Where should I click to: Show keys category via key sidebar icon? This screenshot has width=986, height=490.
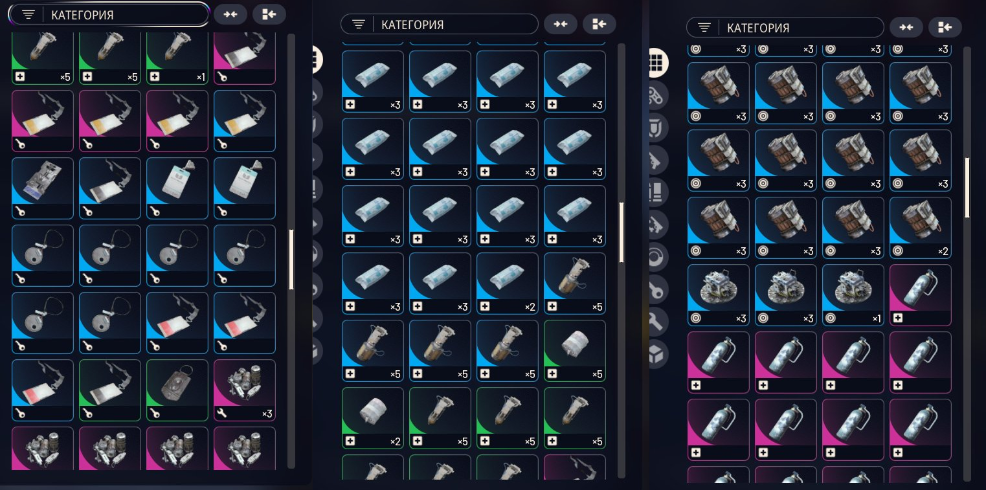[x=658, y=289]
